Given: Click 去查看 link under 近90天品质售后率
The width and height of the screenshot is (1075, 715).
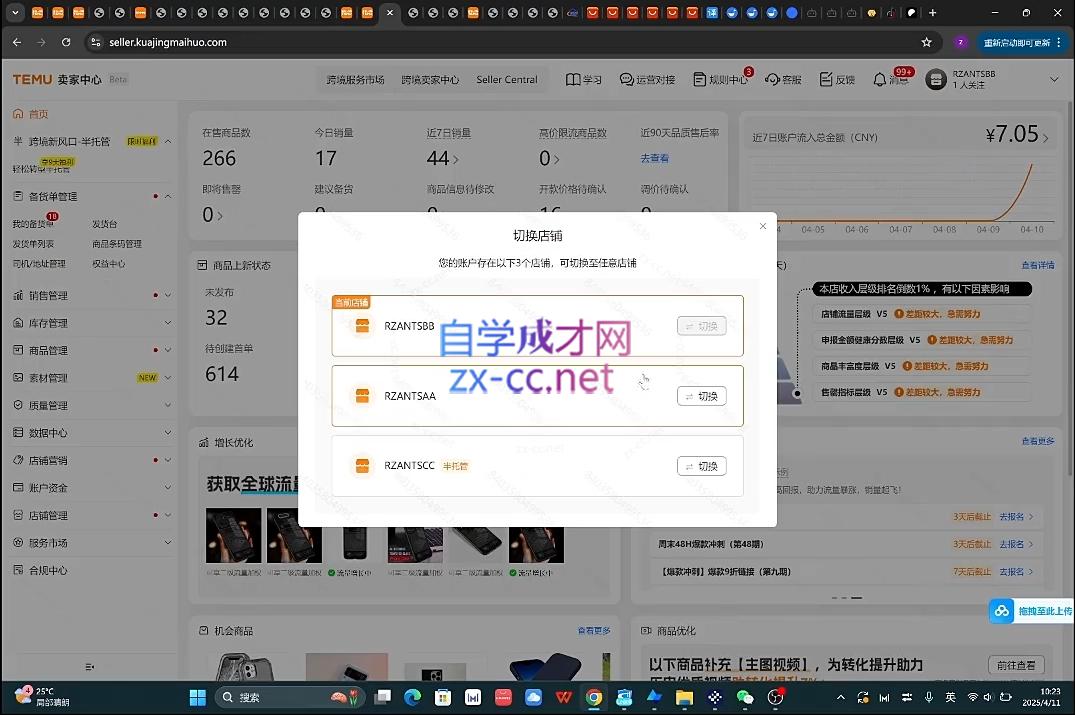Looking at the screenshot, I should coord(654,158).
